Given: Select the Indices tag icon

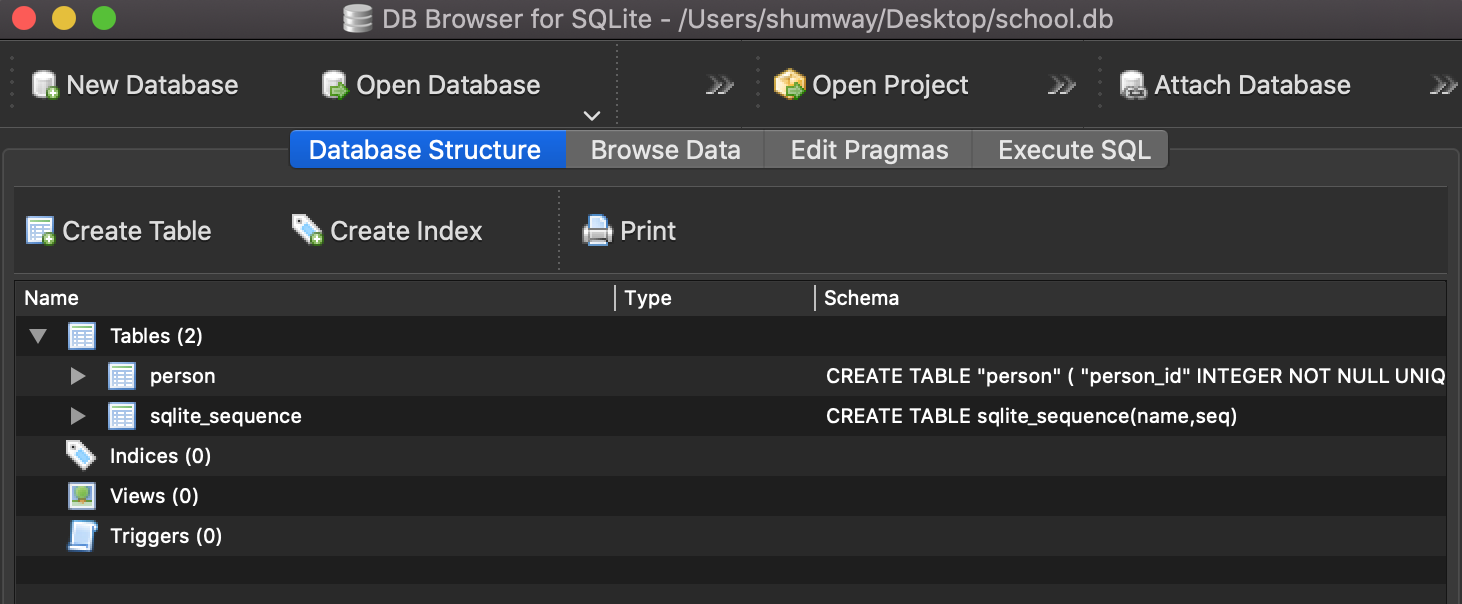Looking at the screenshot, I should [81, 456].
